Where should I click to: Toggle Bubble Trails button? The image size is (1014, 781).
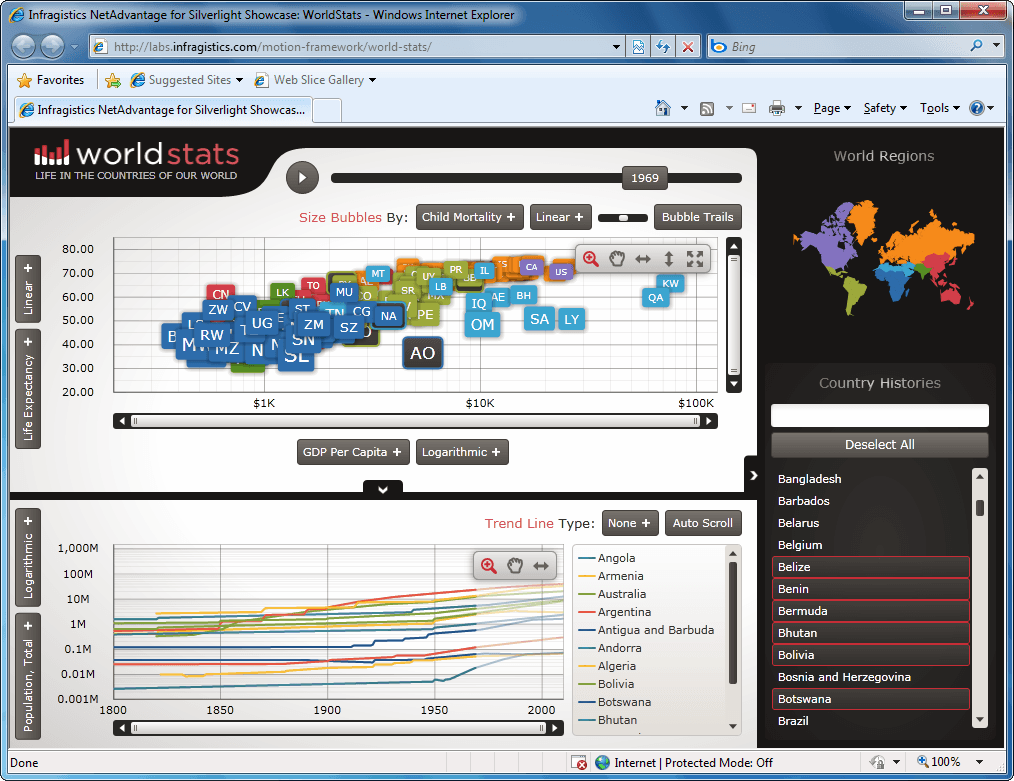pyautogui.click(x=698, y=217)
